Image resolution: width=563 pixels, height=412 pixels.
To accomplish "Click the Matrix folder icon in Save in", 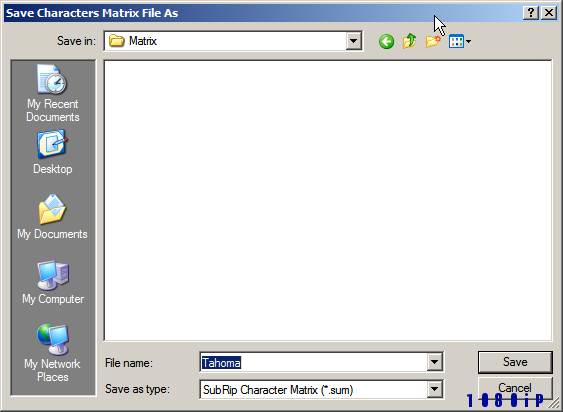I will coord(117,41).
